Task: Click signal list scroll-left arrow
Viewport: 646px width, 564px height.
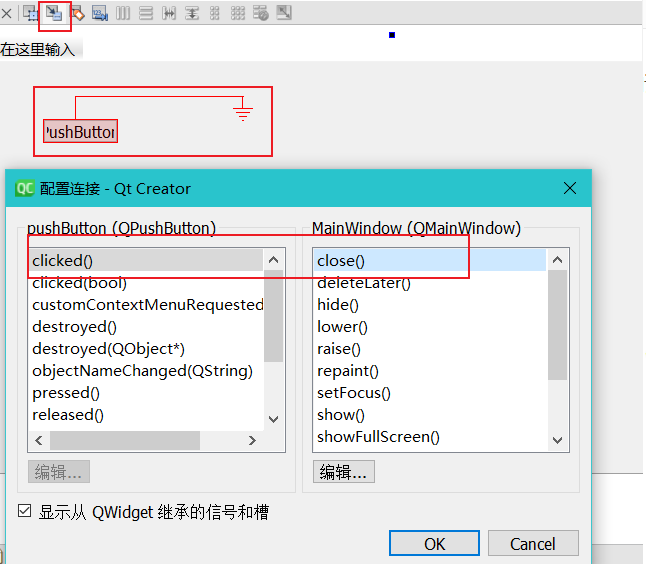Action: 39,440
